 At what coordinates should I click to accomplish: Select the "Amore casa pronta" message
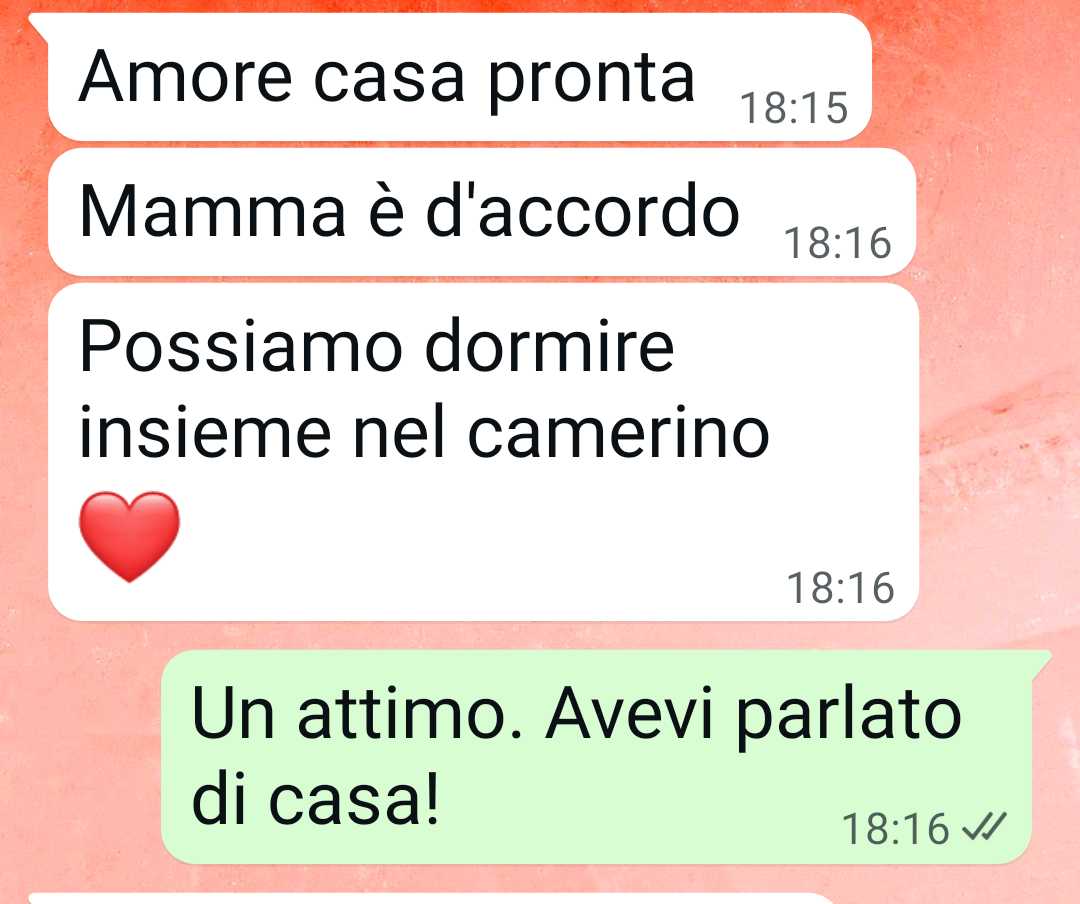pos(460,76)
